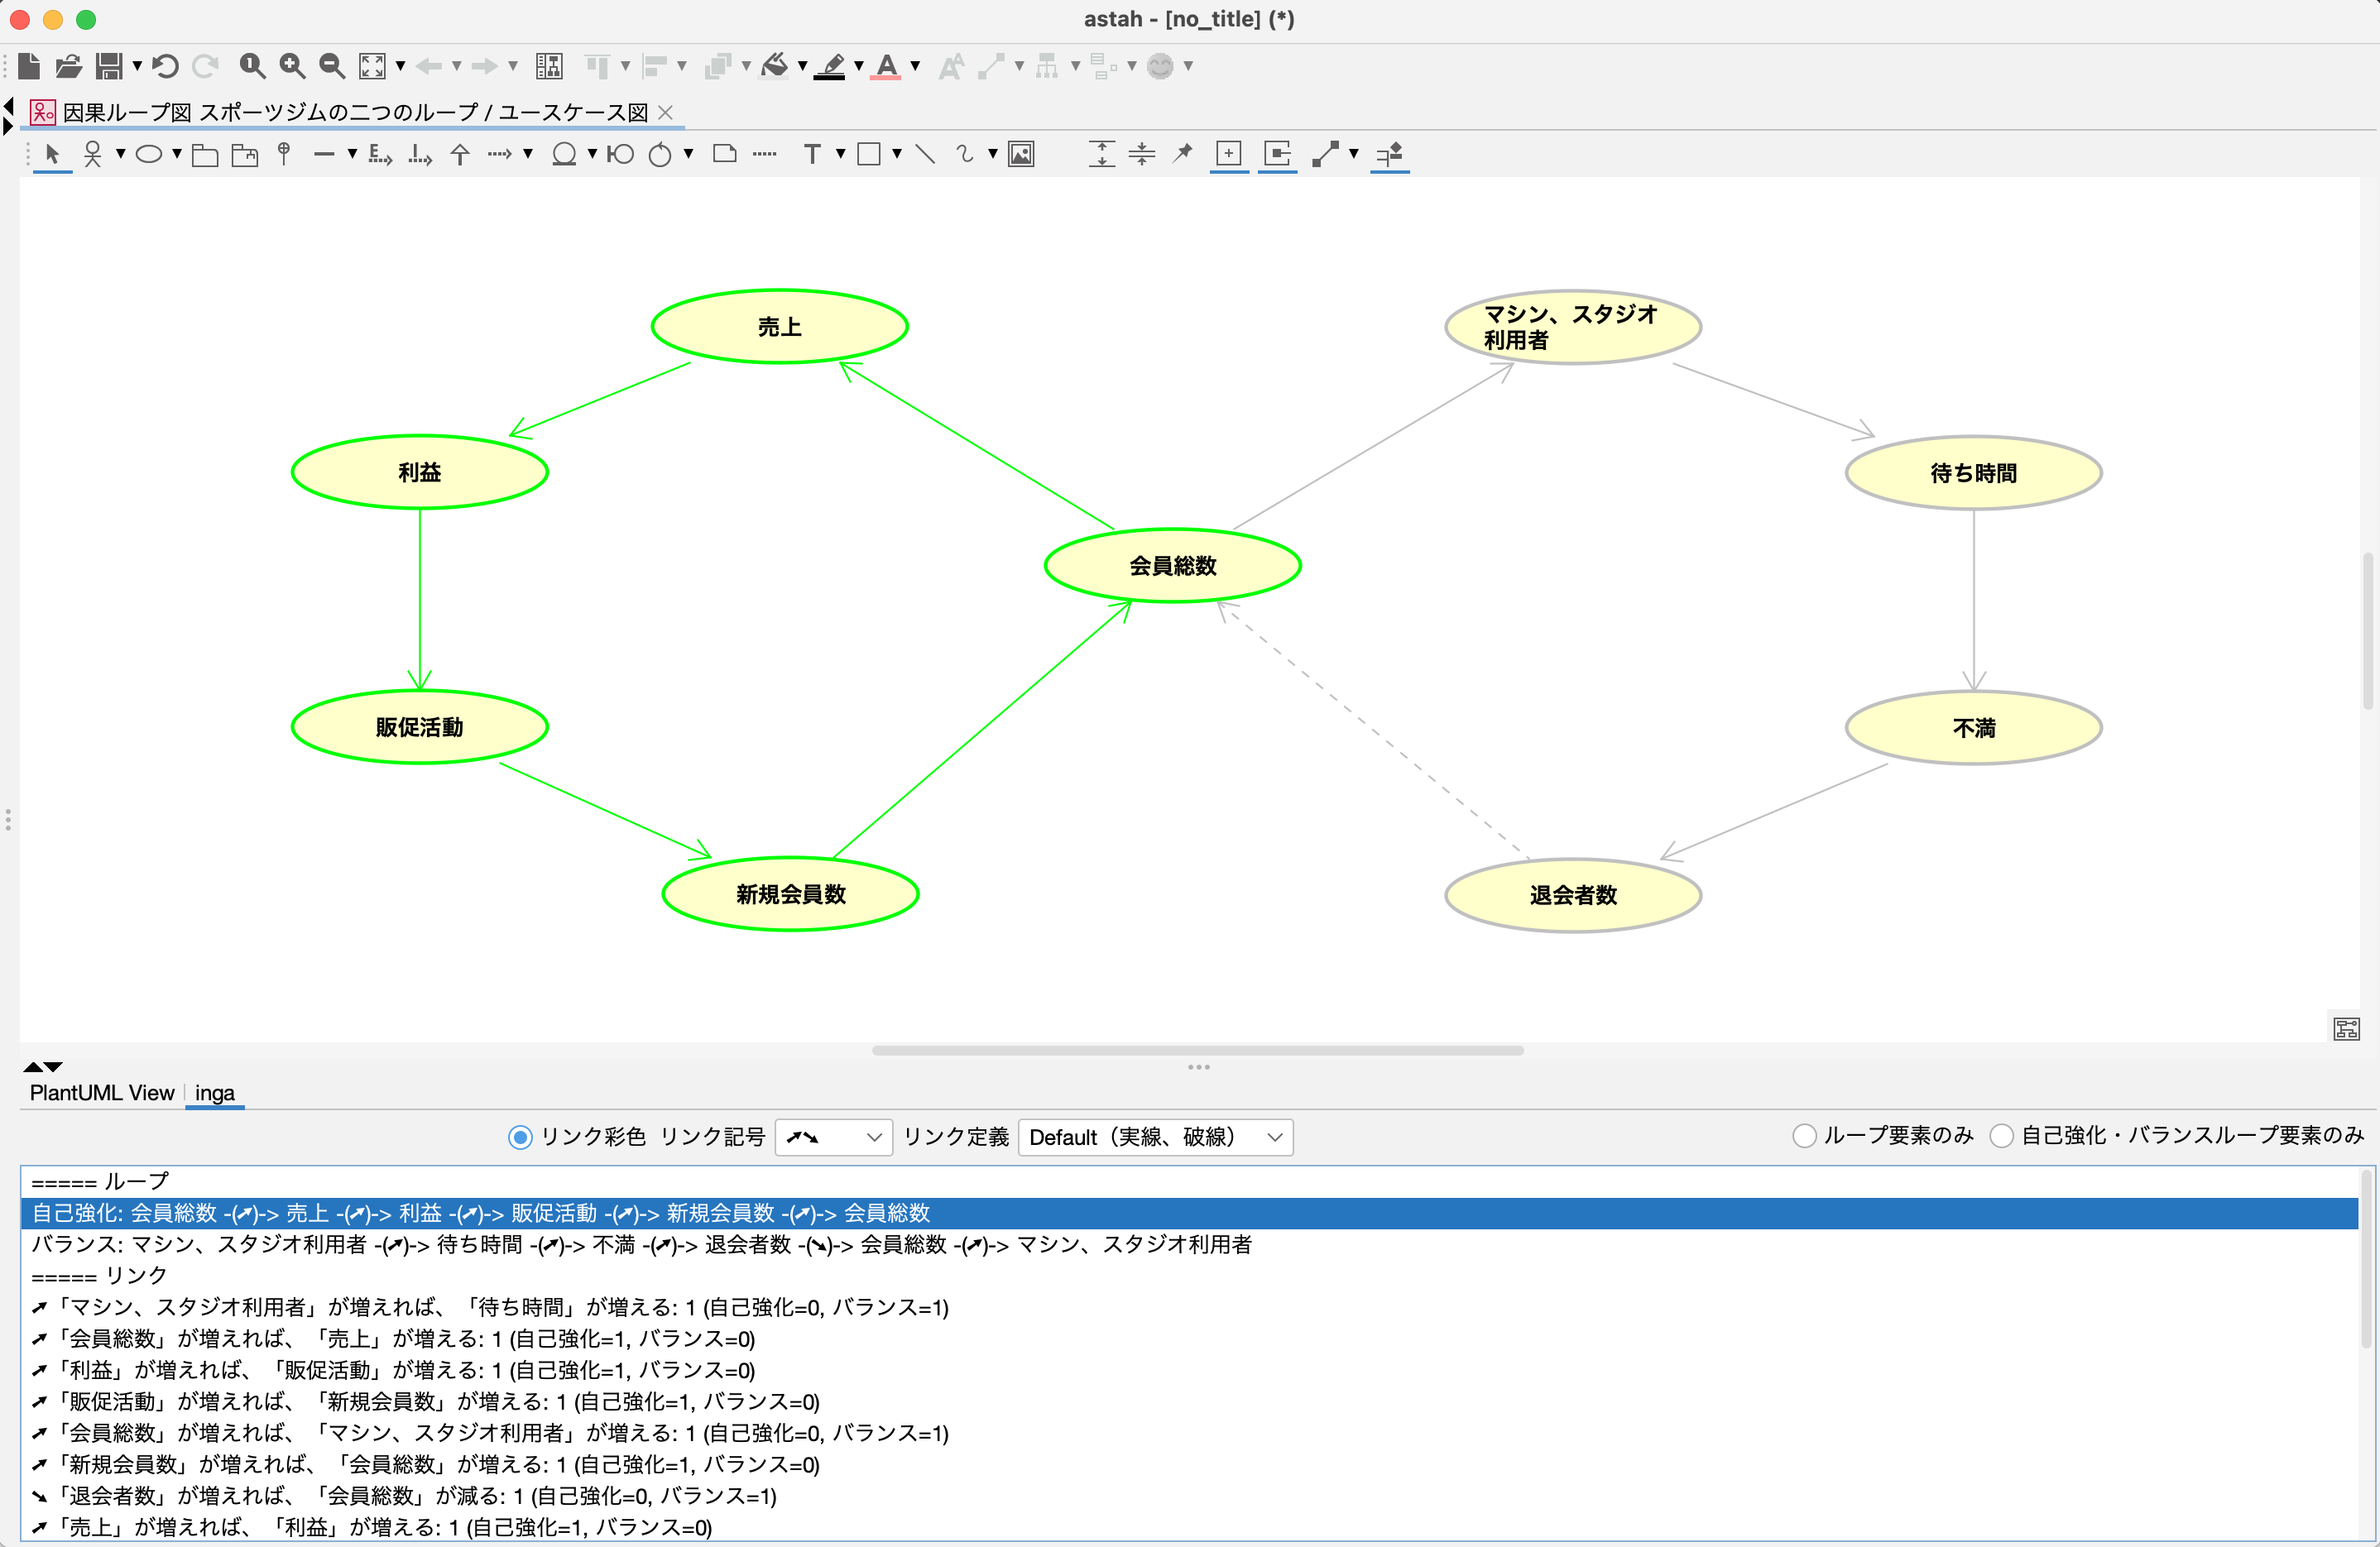Open file with folder icon
2380x1547 pixels.
tap(68, 66)
